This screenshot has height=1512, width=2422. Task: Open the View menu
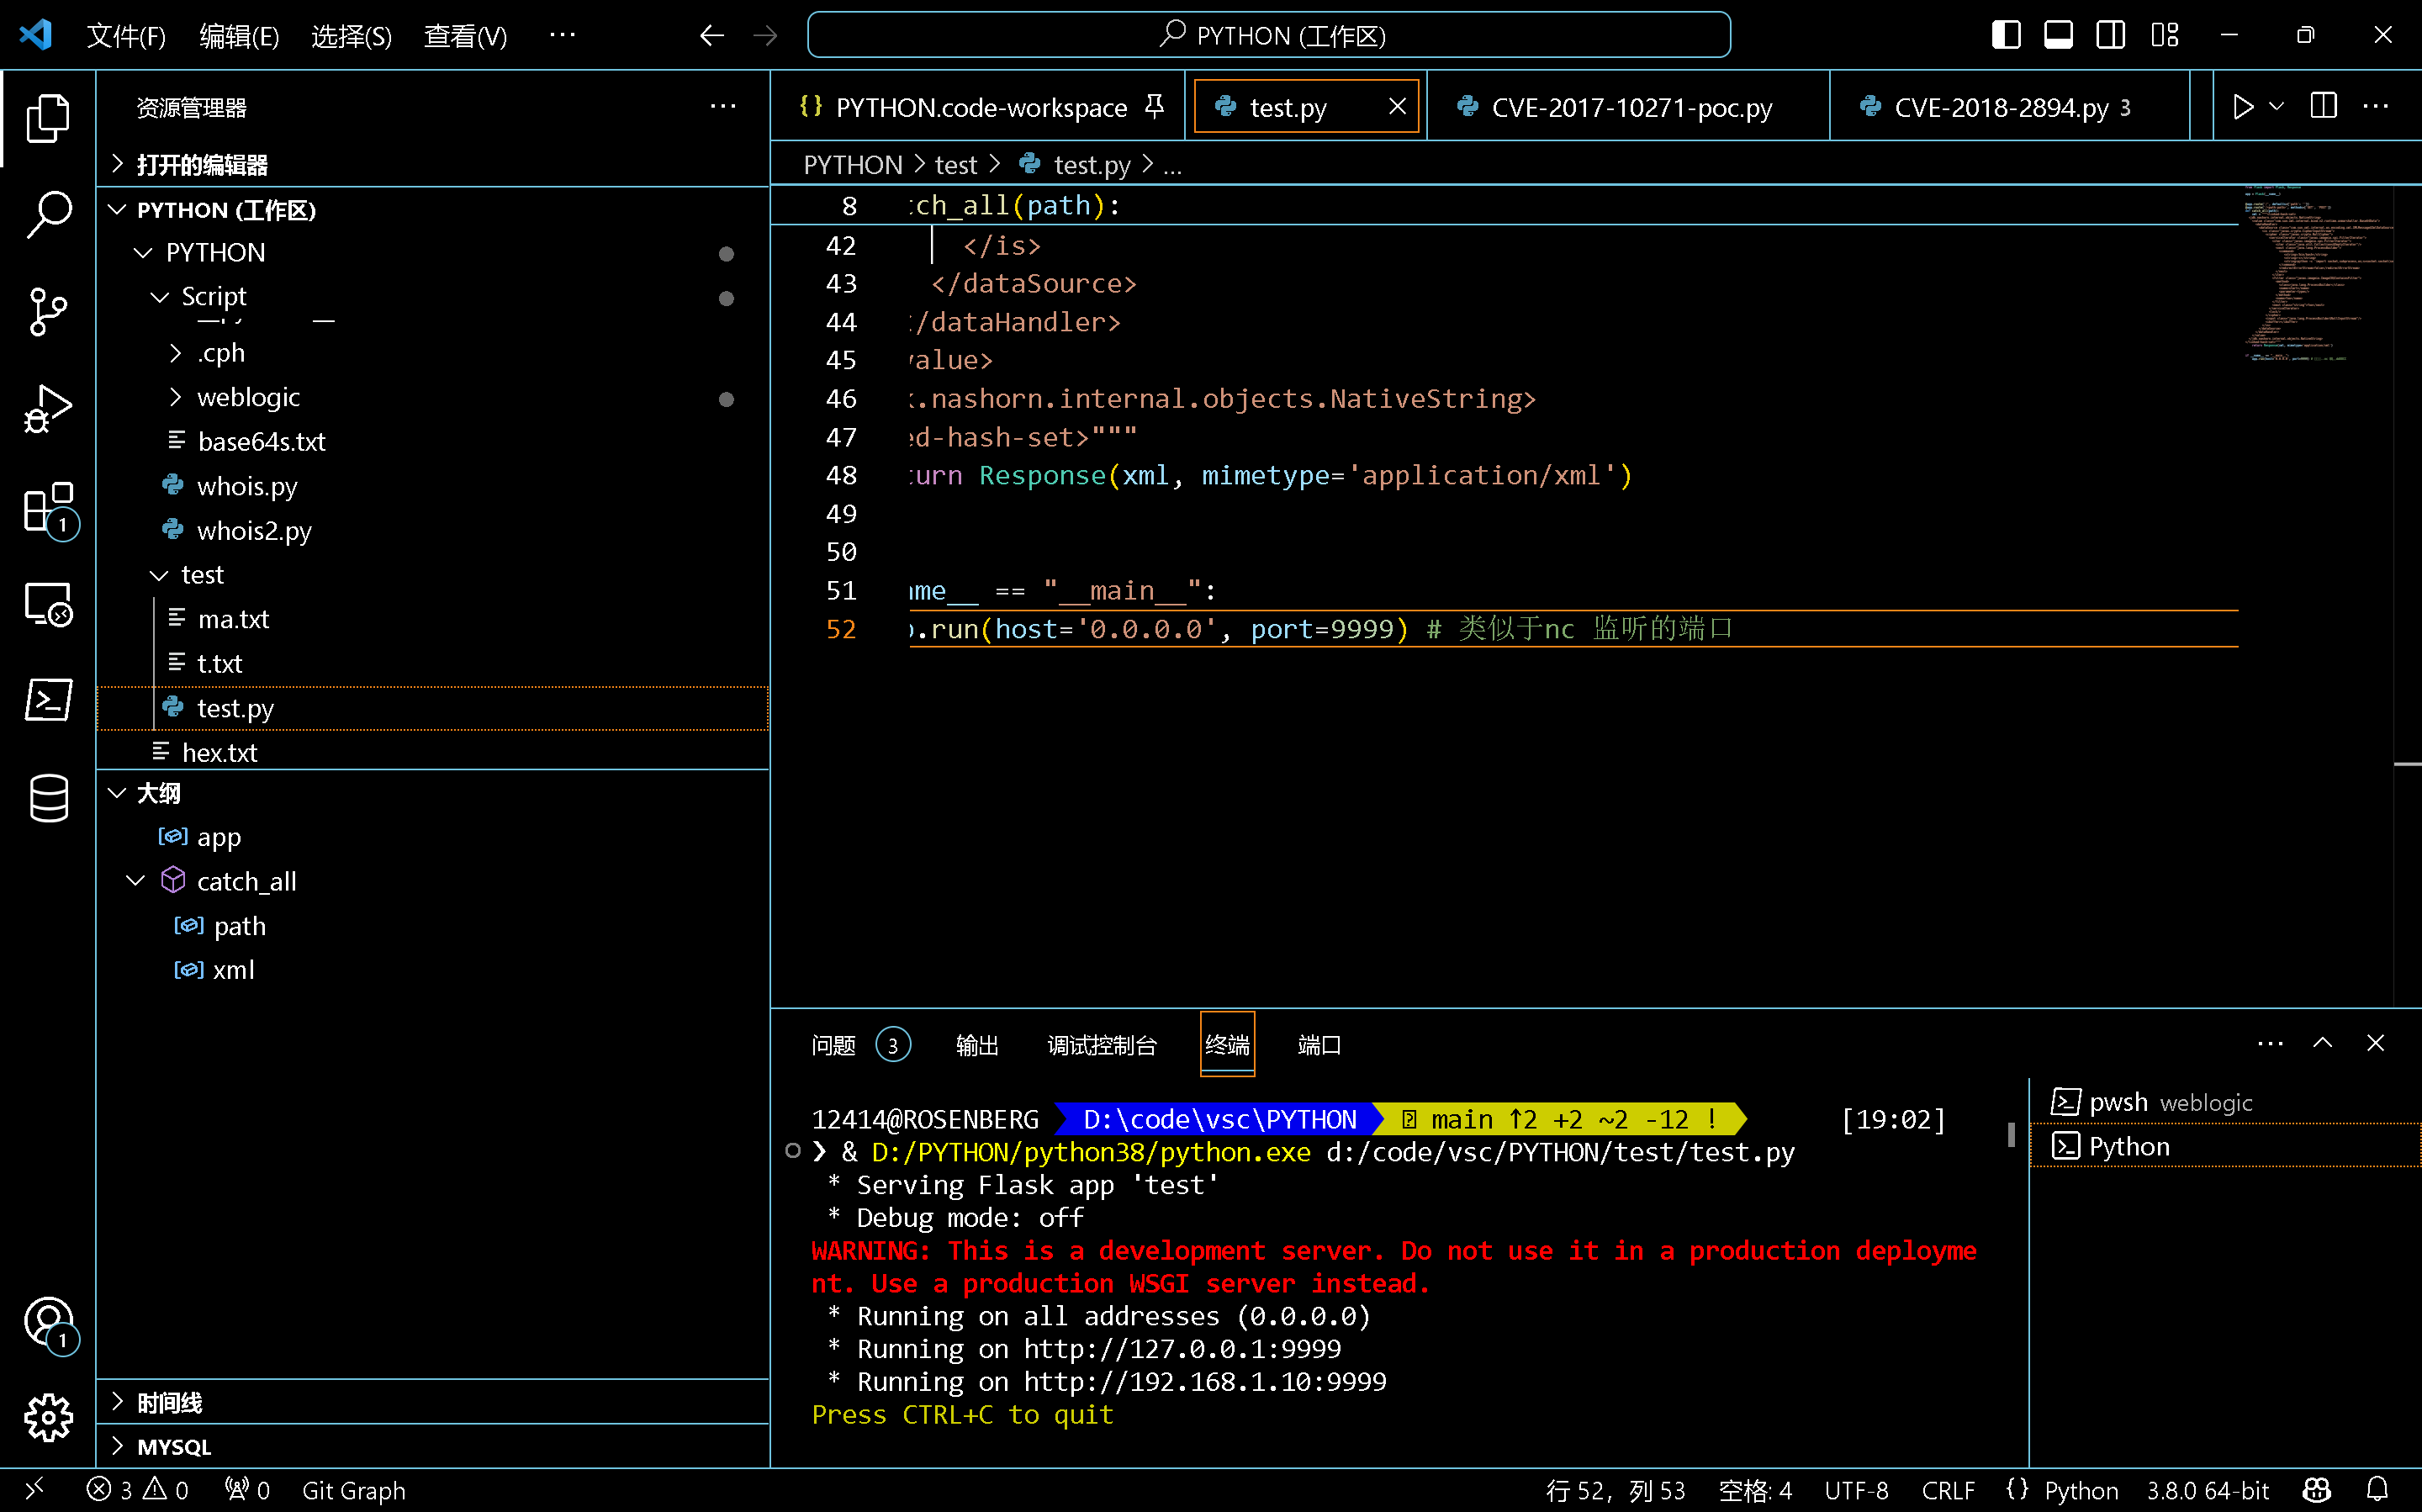[x=465, y=36]
